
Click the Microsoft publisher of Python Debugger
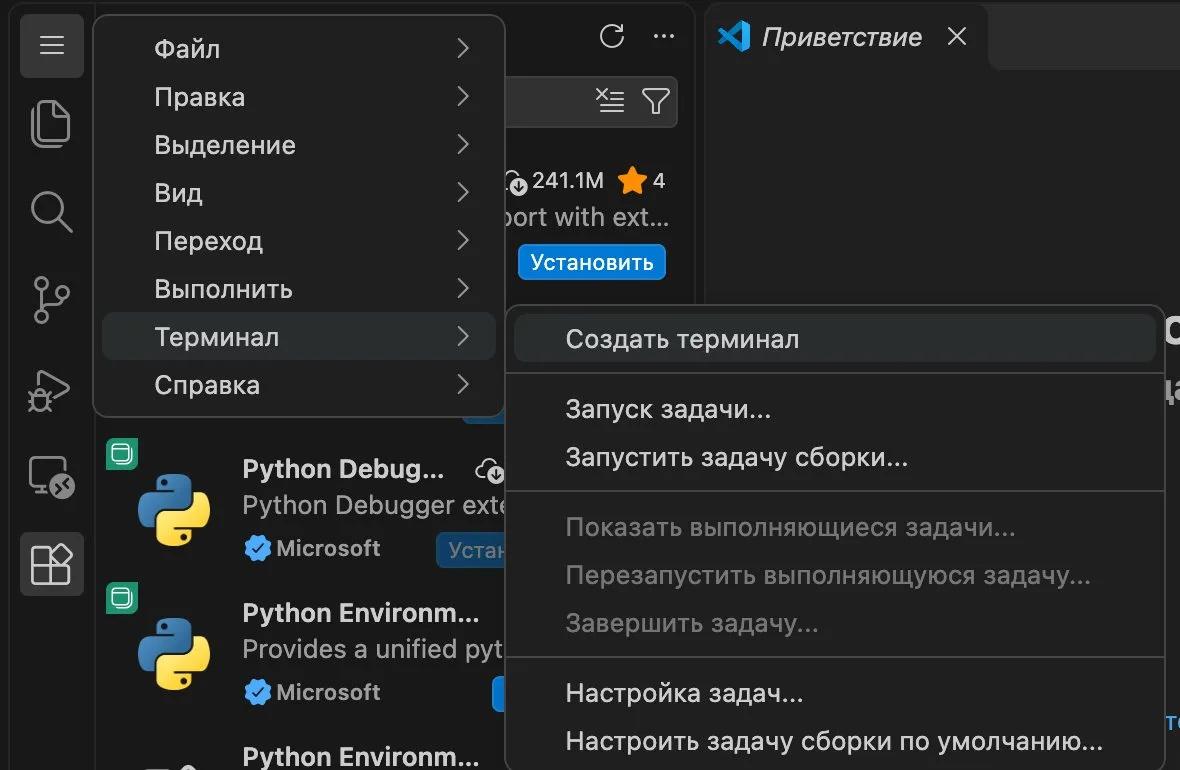coord(328,548)
